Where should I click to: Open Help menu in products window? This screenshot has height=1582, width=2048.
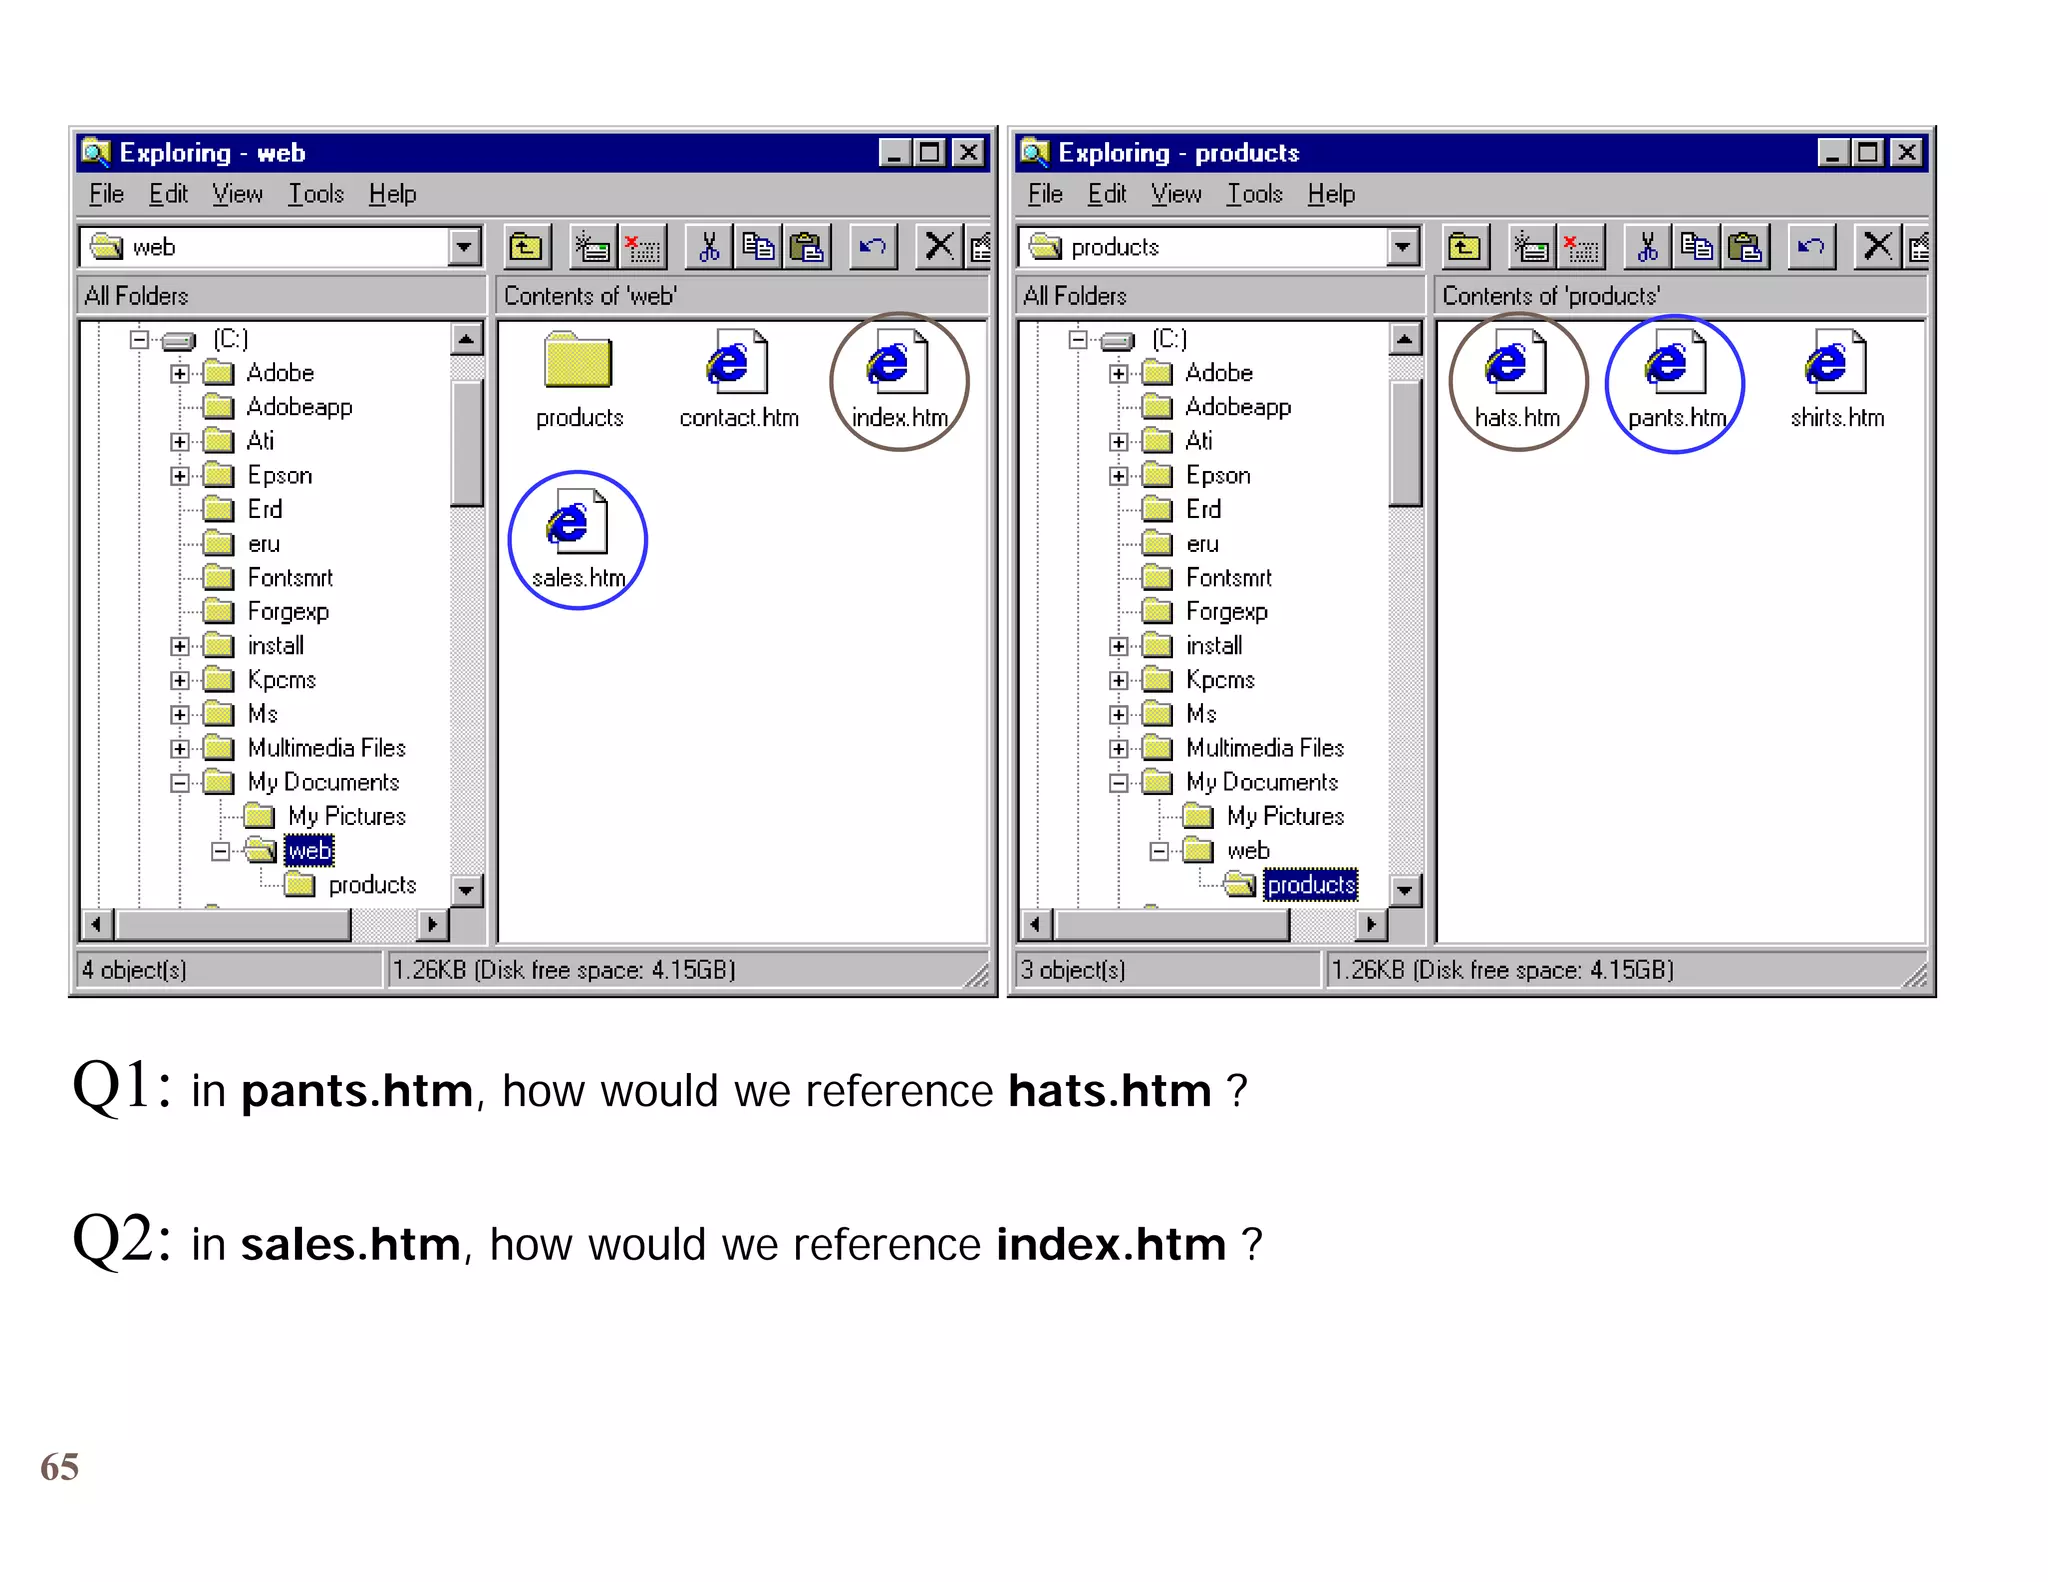1331,194
